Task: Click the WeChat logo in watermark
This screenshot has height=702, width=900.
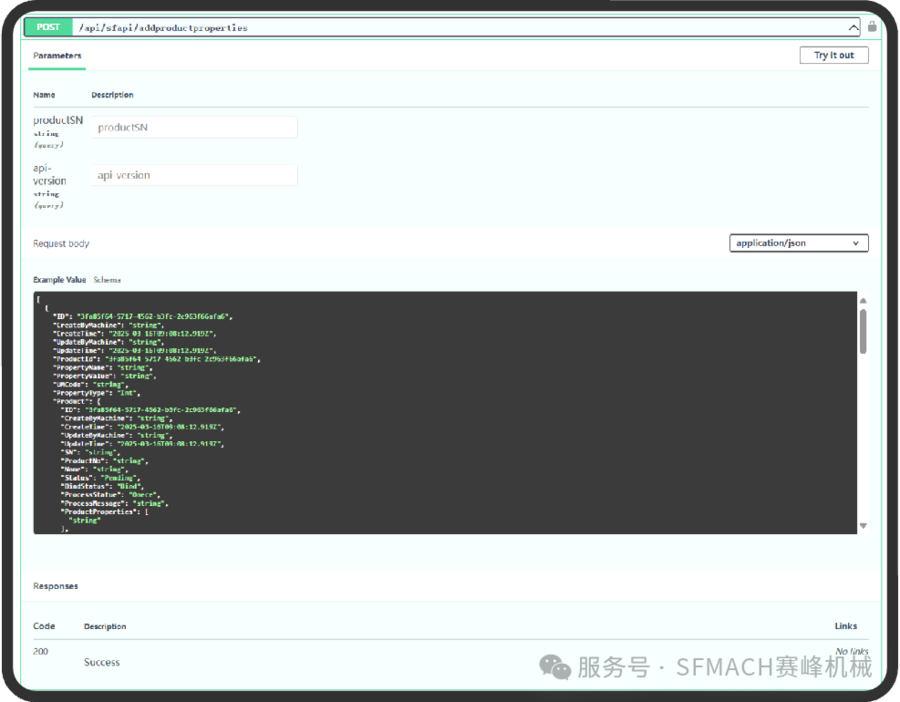Action: 556,667
